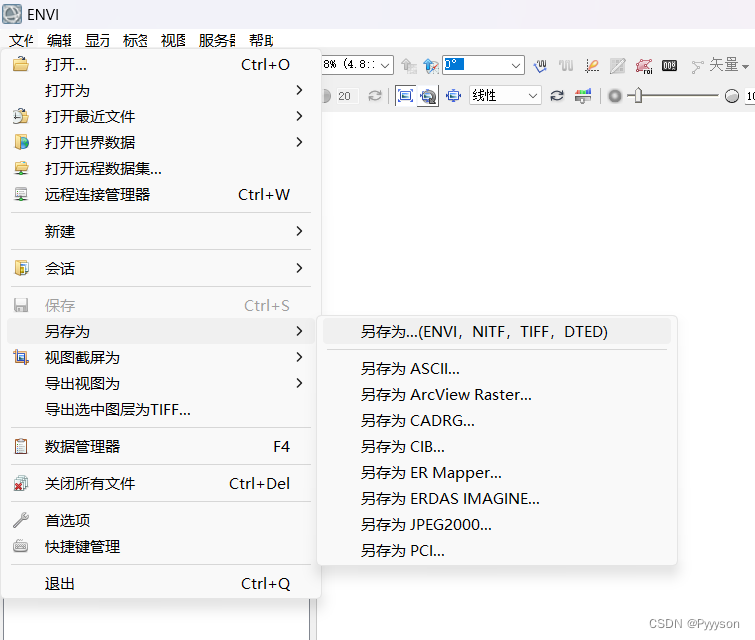The height and width of the screenshot is (640, 755).
Task: Open the ROI tool icon
Action: 644,65
